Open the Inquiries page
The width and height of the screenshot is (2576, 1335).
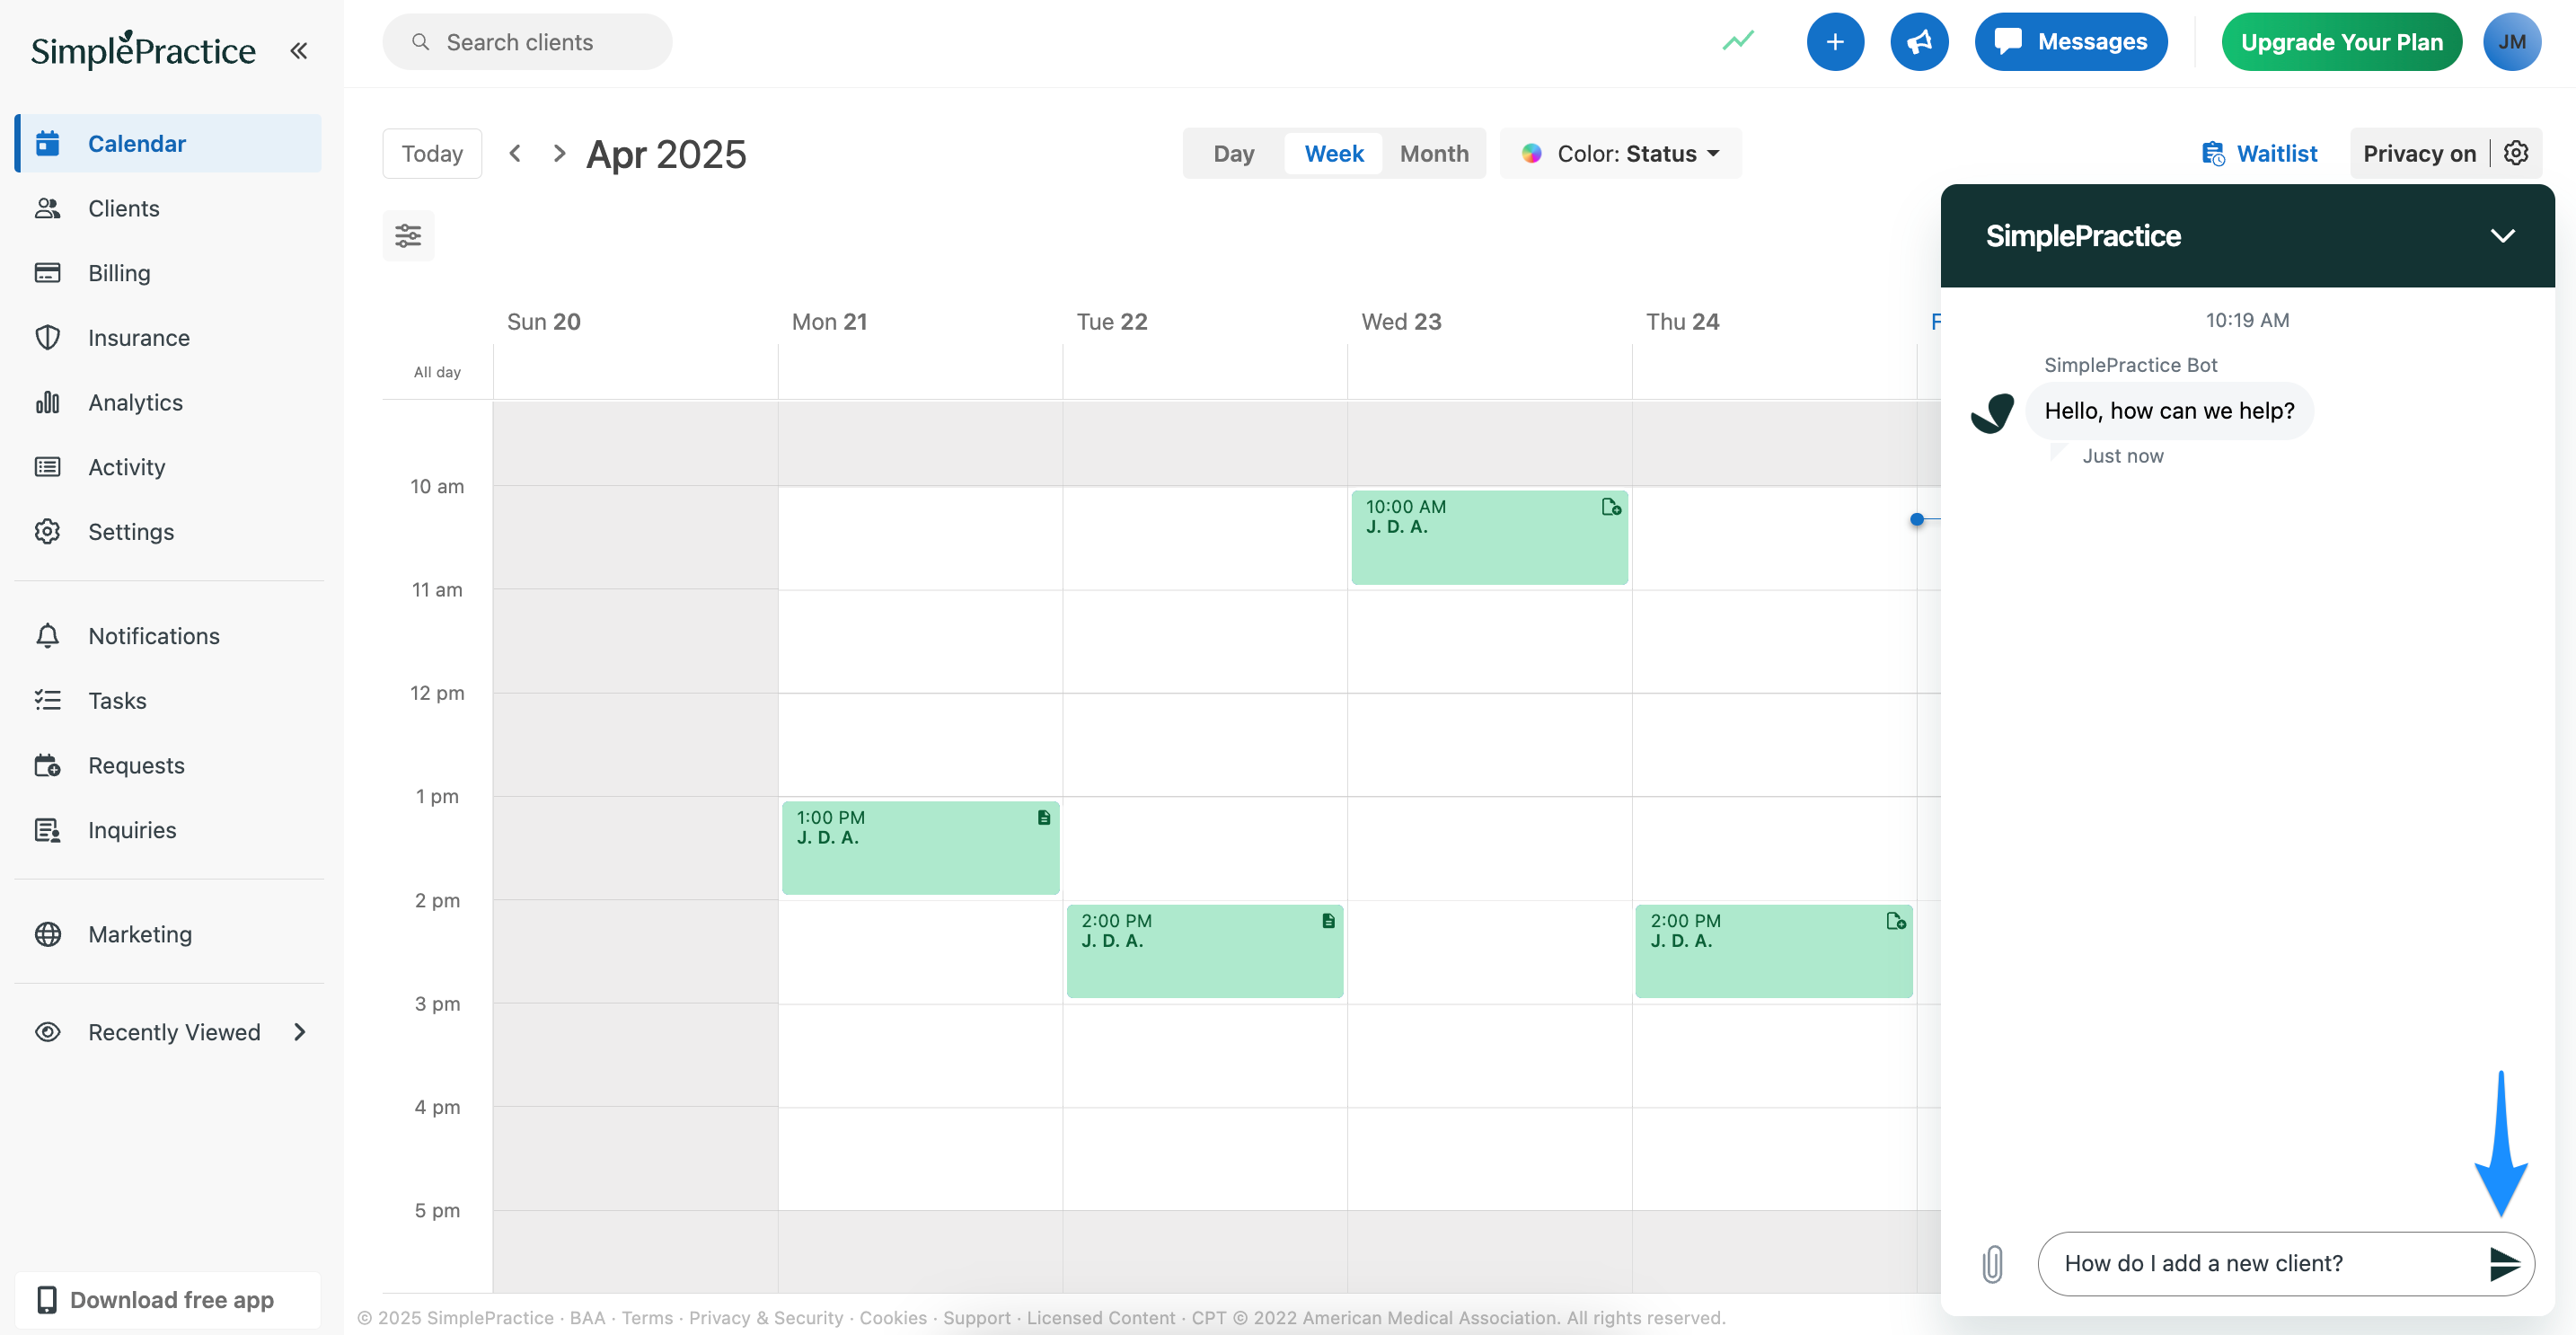click(x=169, y=830)
